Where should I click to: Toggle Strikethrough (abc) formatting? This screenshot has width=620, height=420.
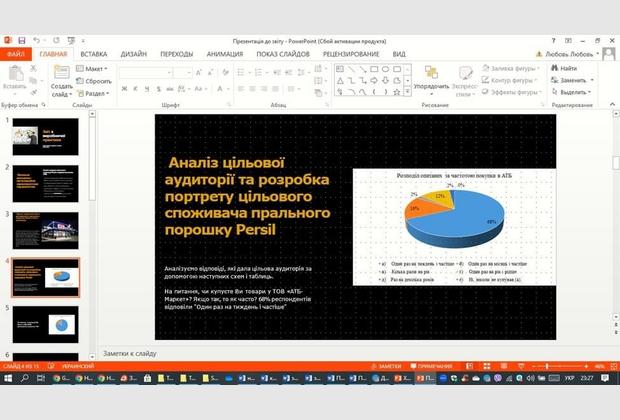point(170,89)
